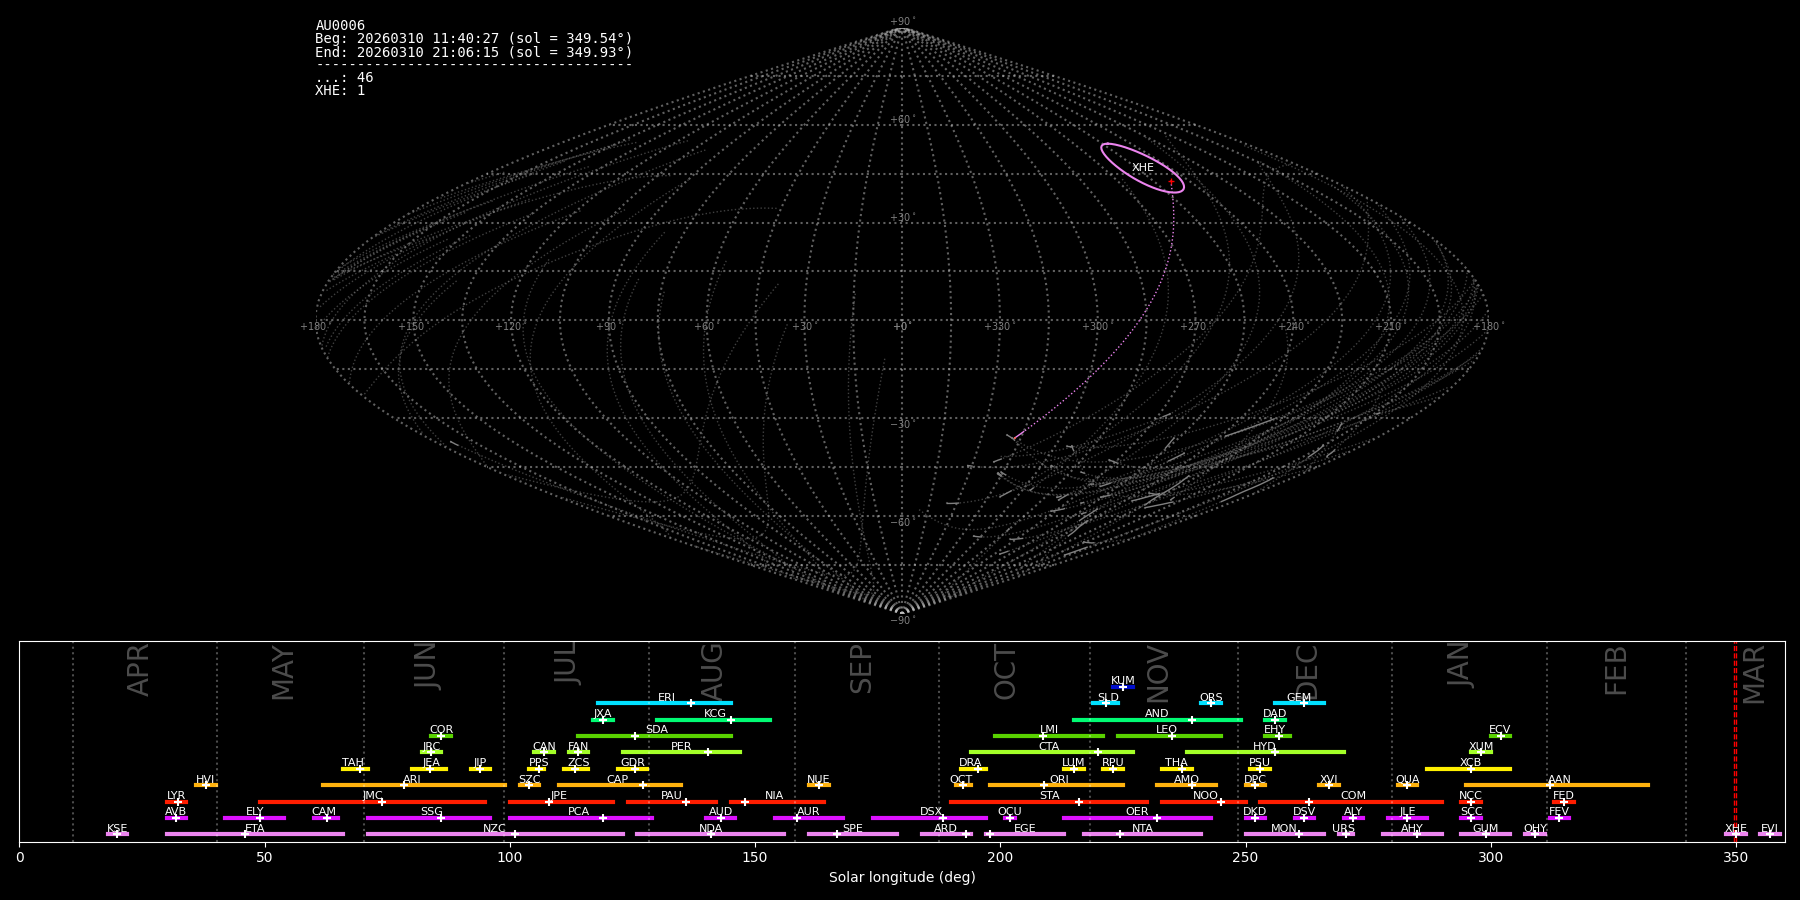
Task: Select the ARI shower bar
Action: 414,785
